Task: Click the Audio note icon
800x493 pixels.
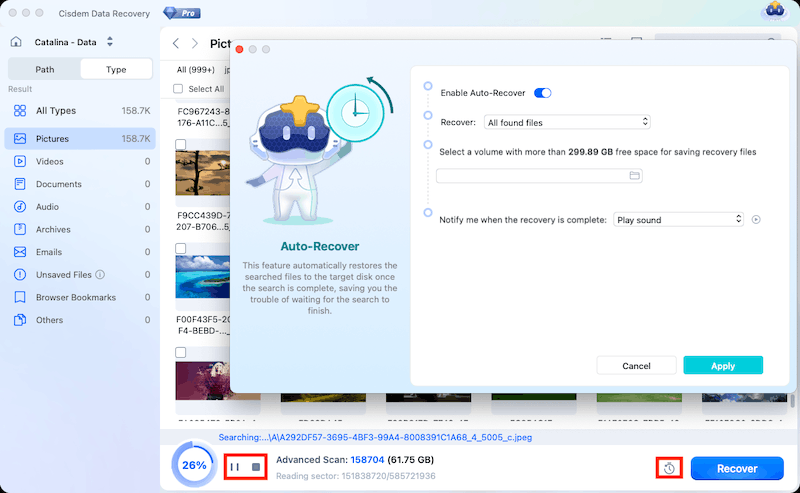Action: 20,207
